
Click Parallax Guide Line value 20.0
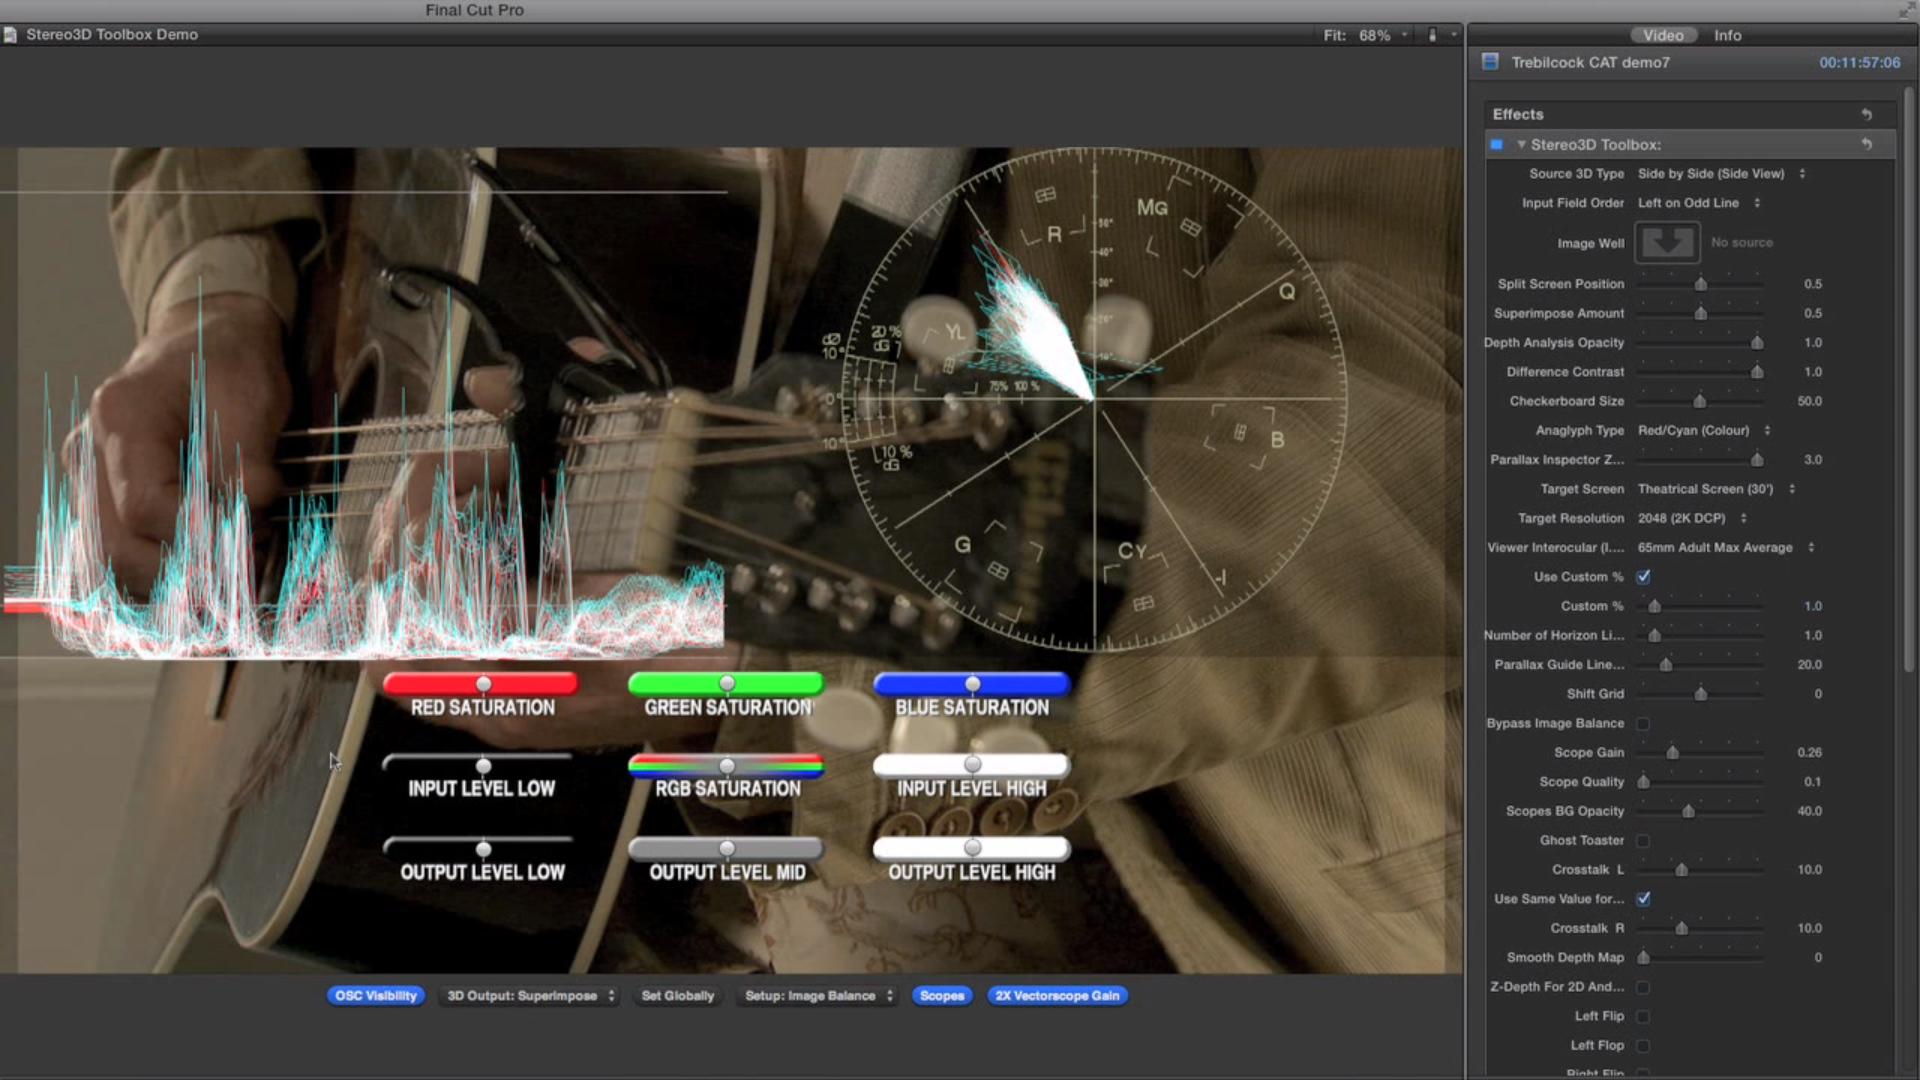coord(1809,665)
